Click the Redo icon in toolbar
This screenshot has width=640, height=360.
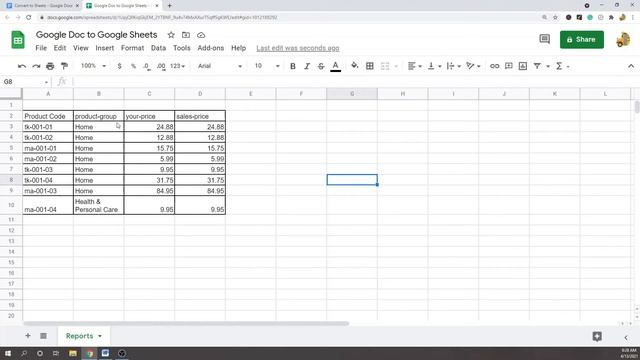pos(36,66)
